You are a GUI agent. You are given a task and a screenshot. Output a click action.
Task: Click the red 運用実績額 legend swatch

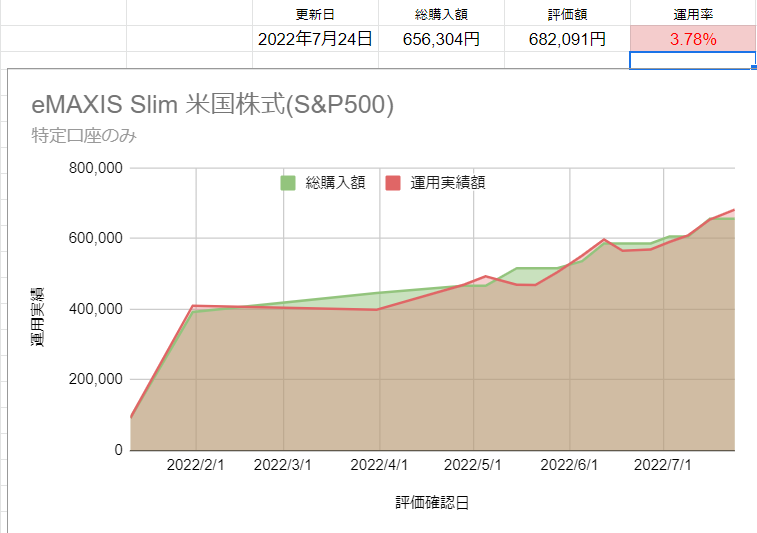pyautogui.click(x=393, y=183)
